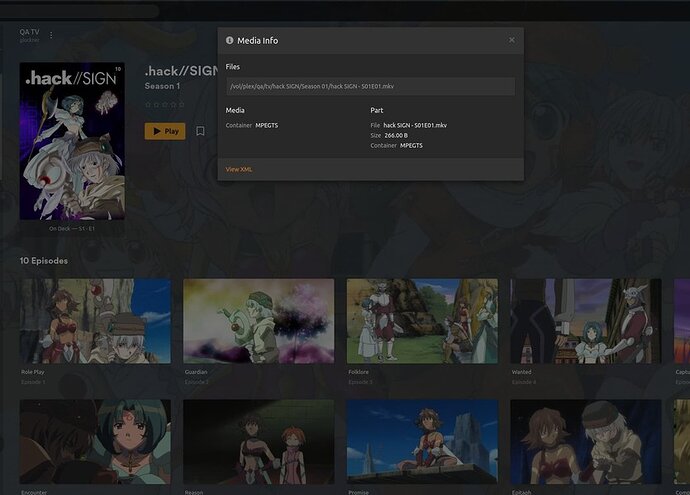Click the .hack//SIGN show title
This screenshot has width=690, height=495.
[x=181, y=71]
